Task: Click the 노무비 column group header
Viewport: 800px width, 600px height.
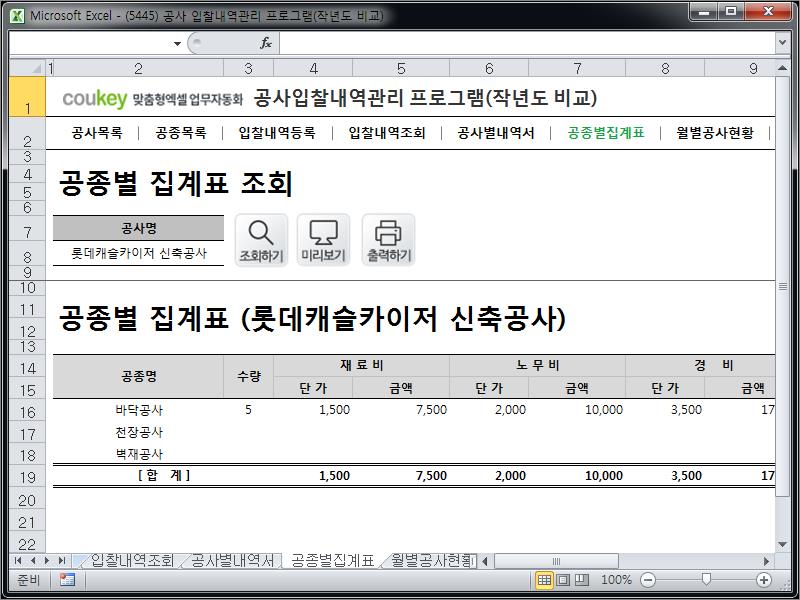Action: 538,365
